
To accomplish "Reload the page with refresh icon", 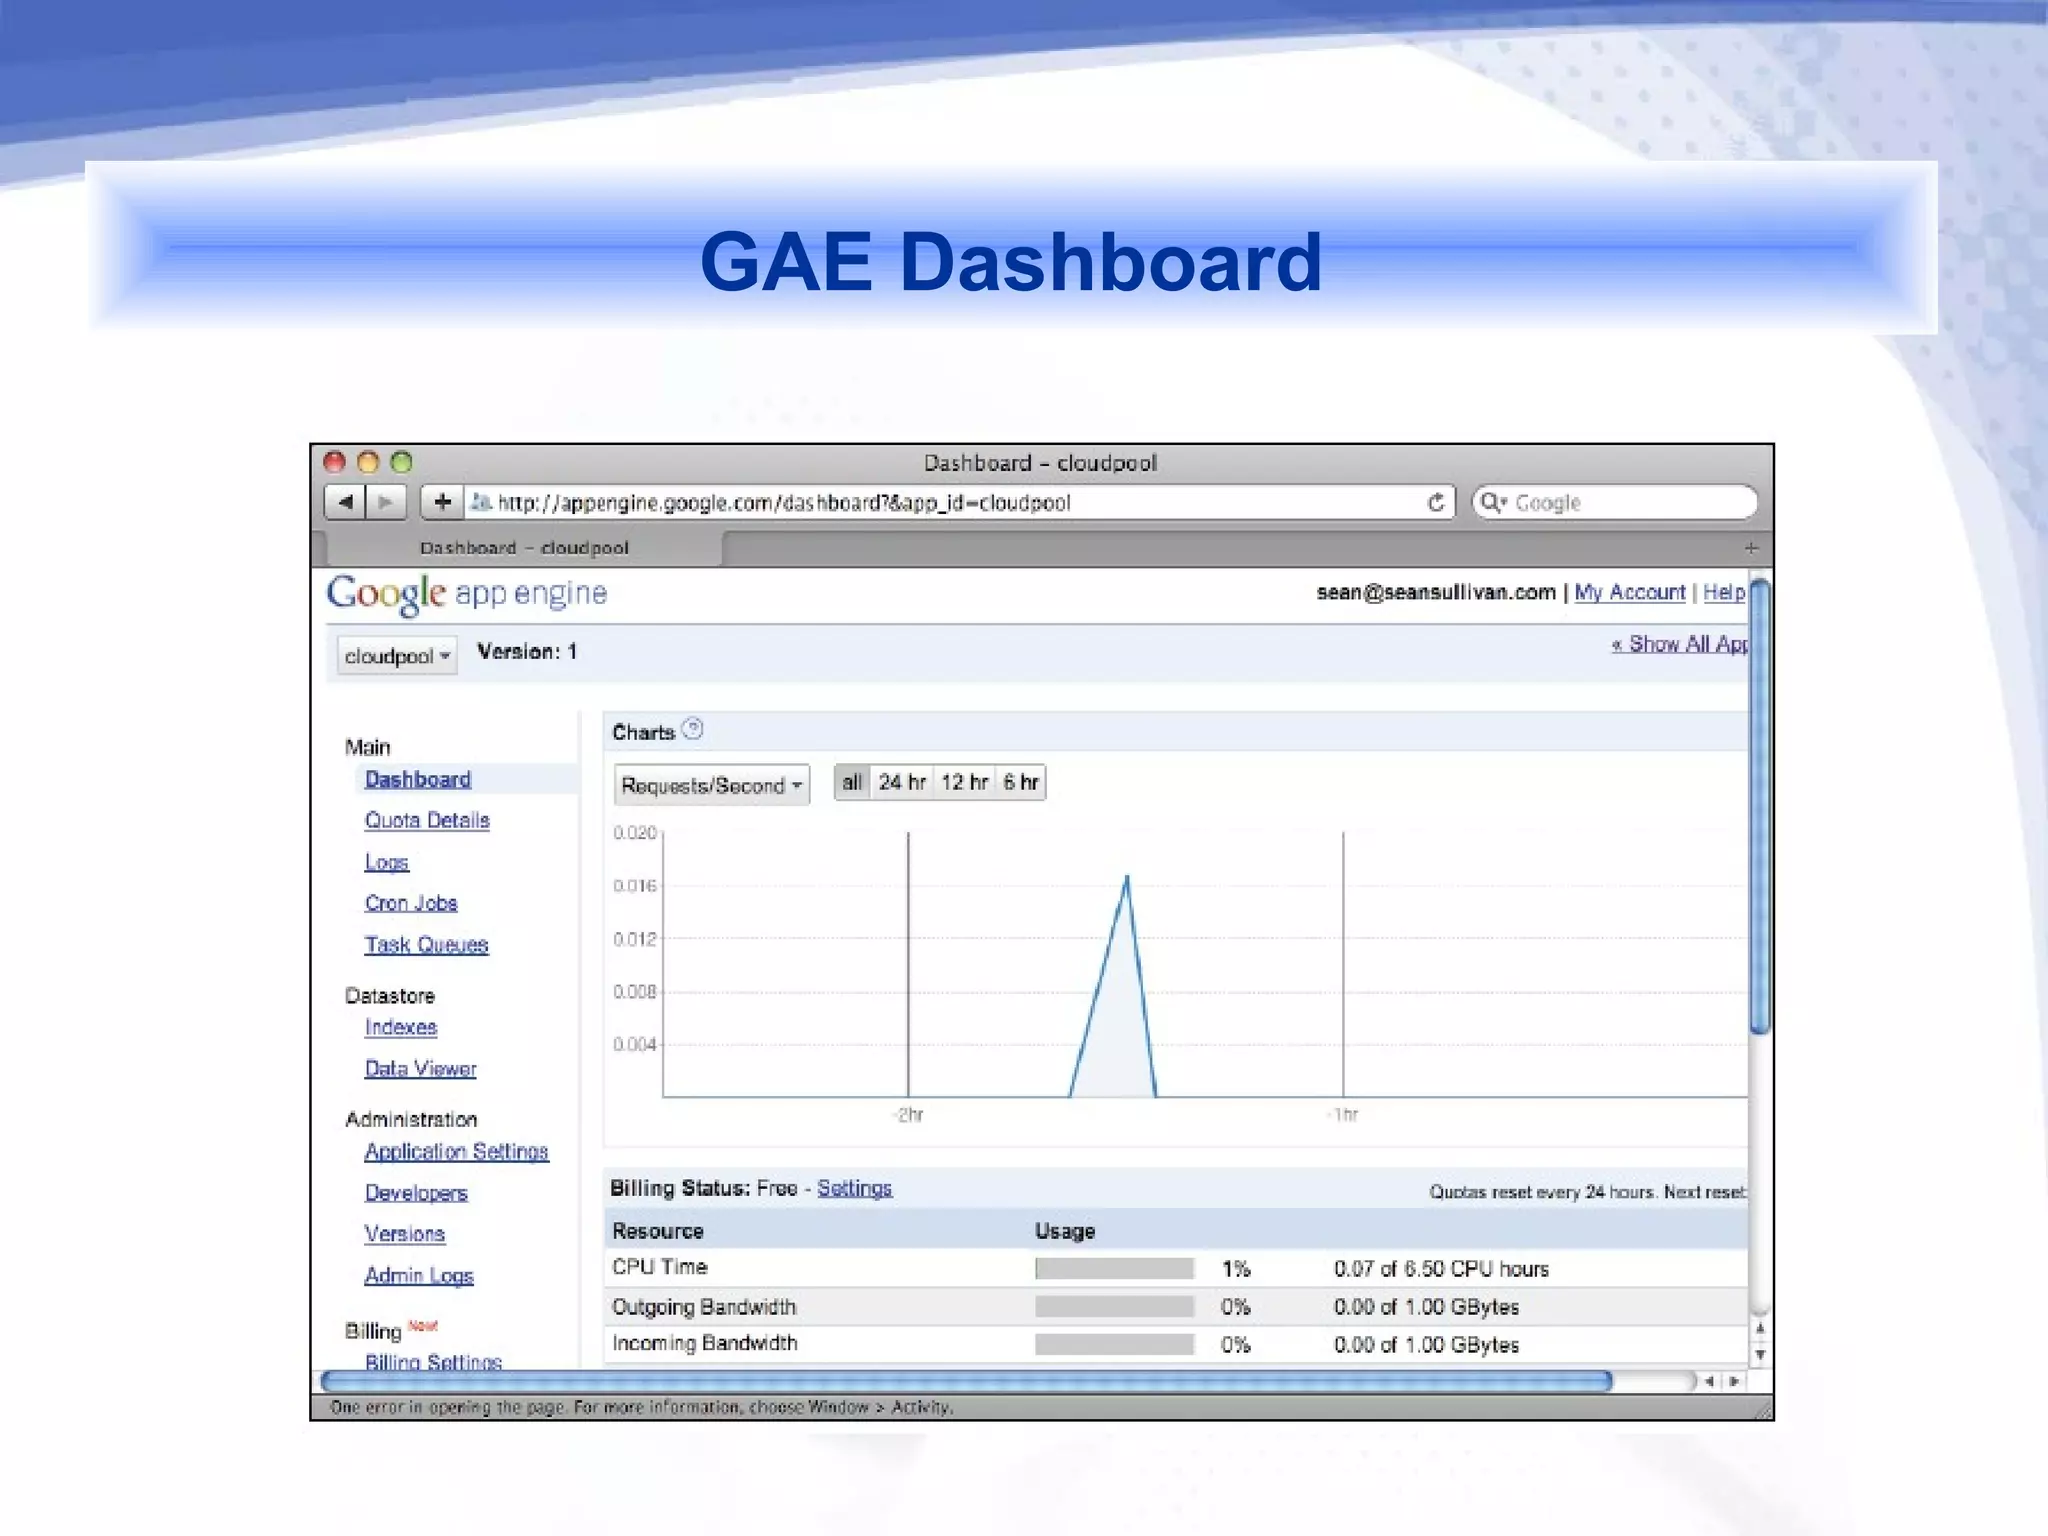I will (1436, 502).
